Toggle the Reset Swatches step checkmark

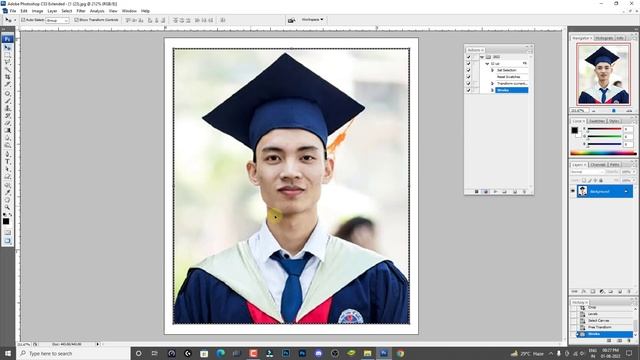click(x=468, y=77)
